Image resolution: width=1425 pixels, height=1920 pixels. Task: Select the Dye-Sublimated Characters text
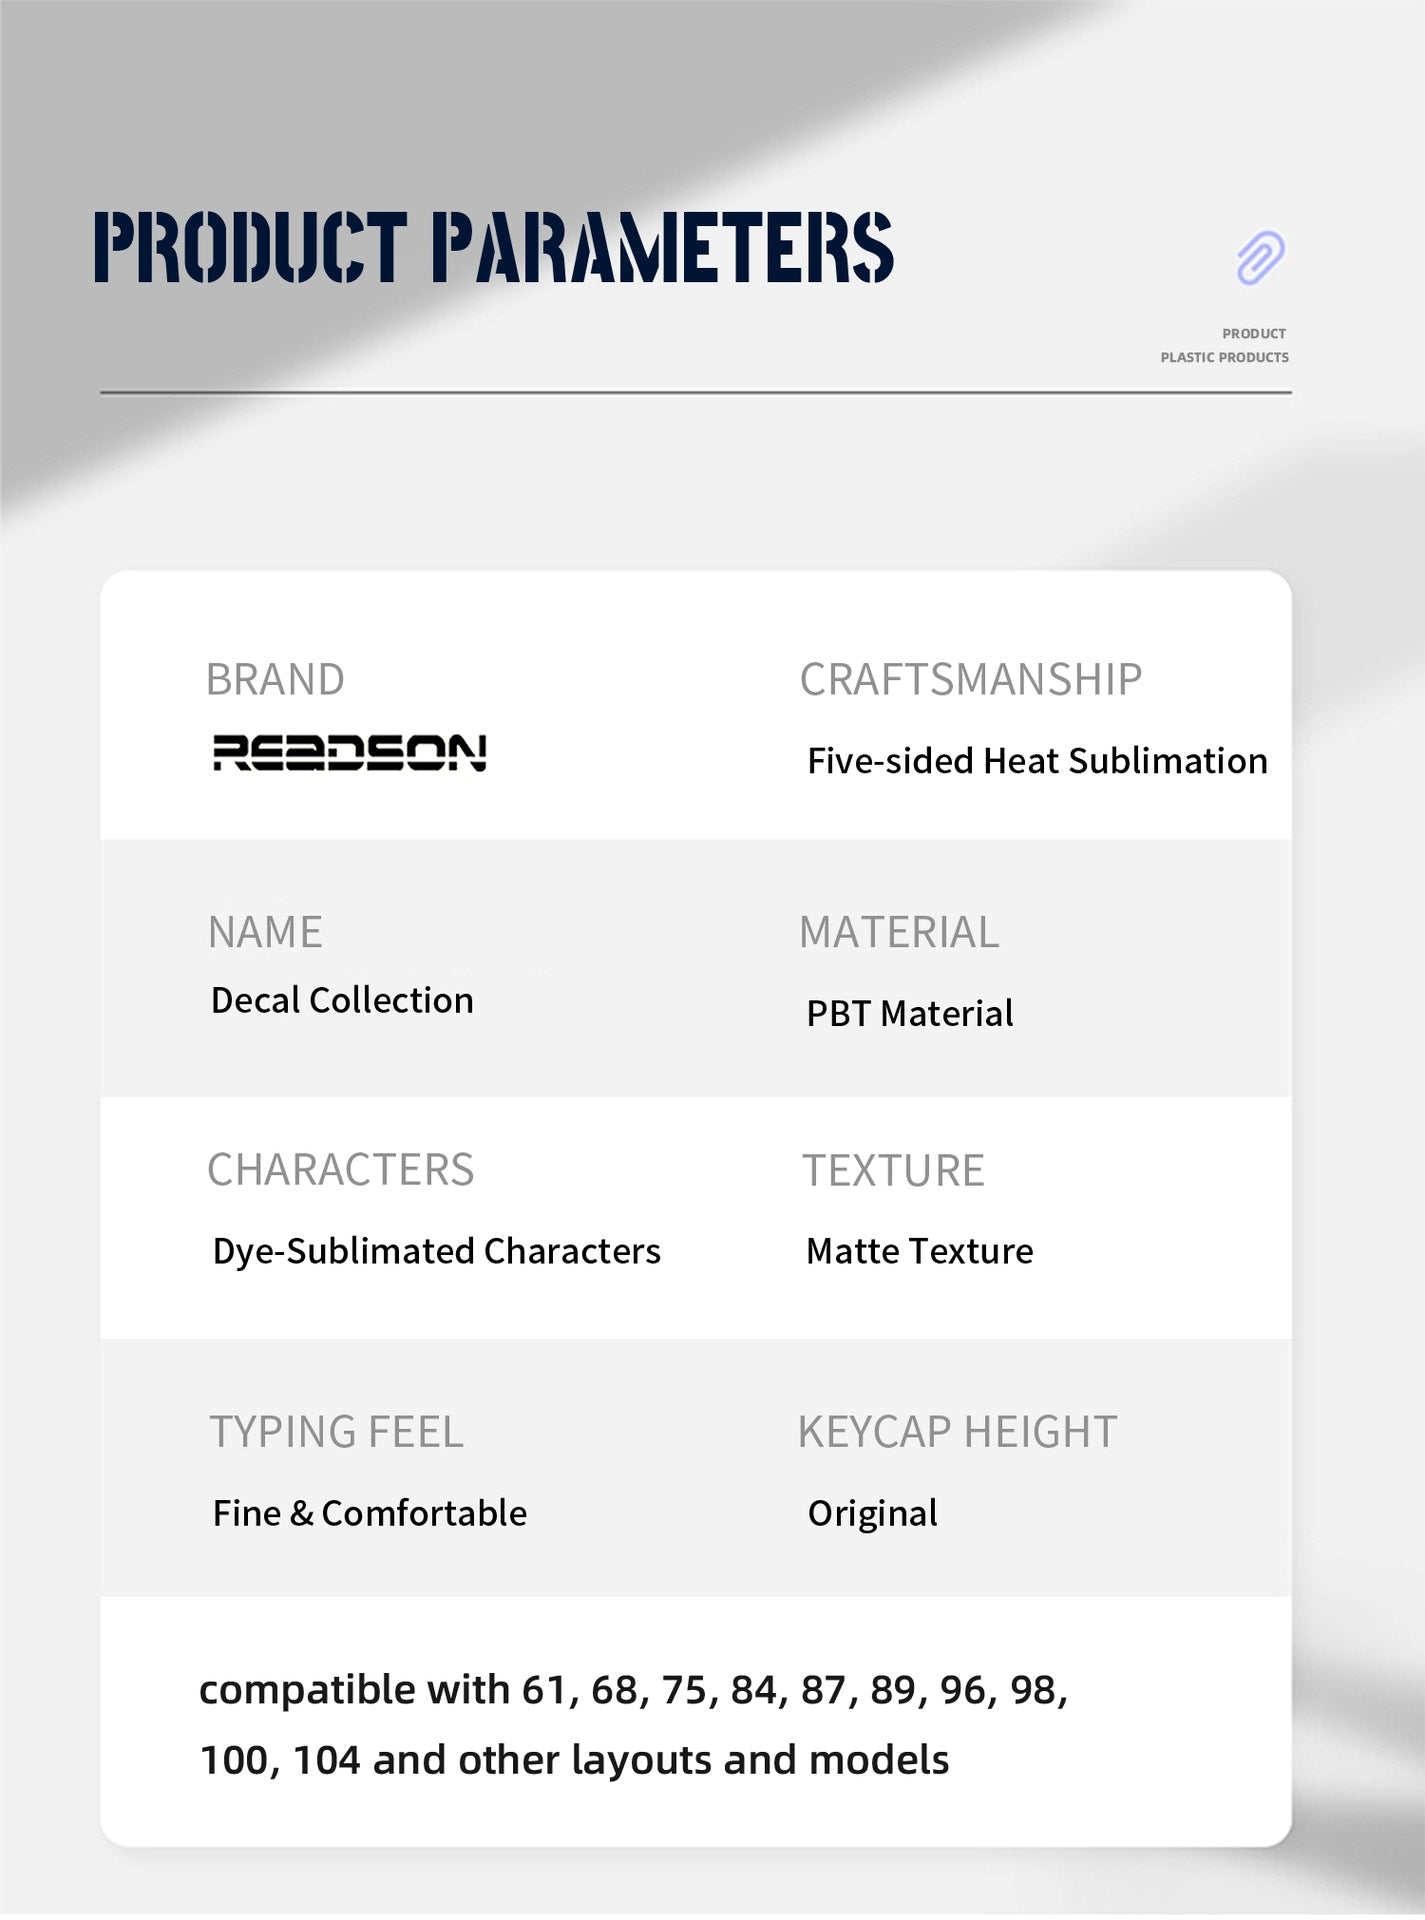436,1251
